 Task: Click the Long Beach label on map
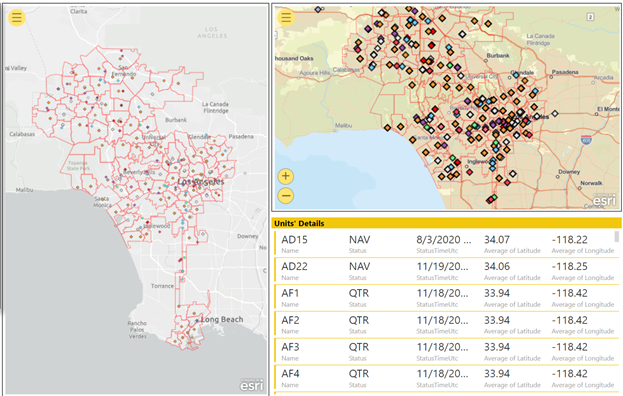tap(222, 319)
